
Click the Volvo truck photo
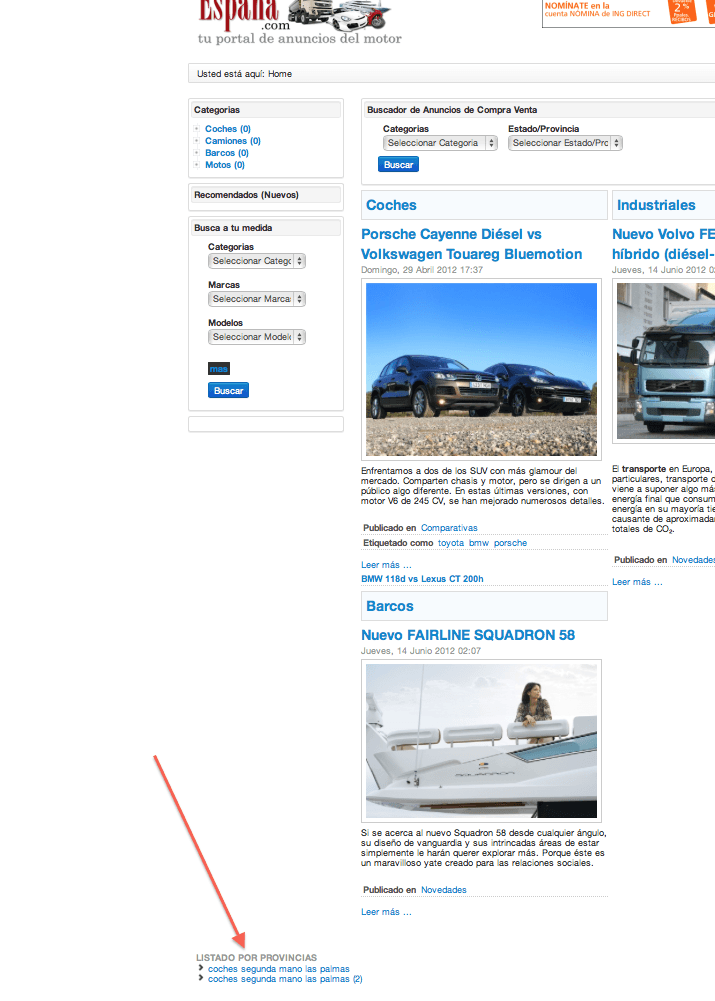(666, 361)
